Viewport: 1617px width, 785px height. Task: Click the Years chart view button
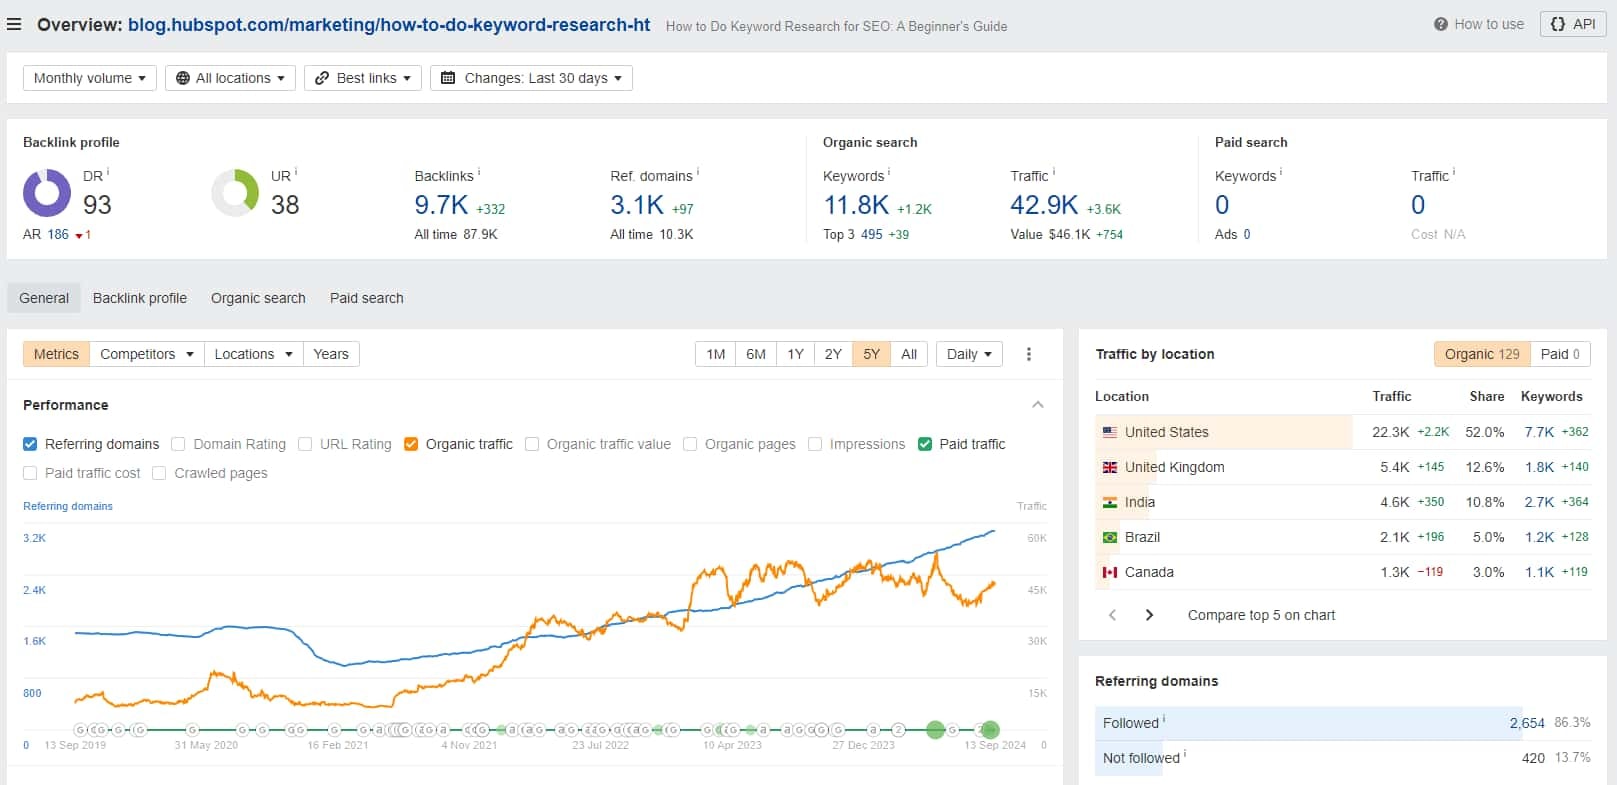(x=331, y=354)
